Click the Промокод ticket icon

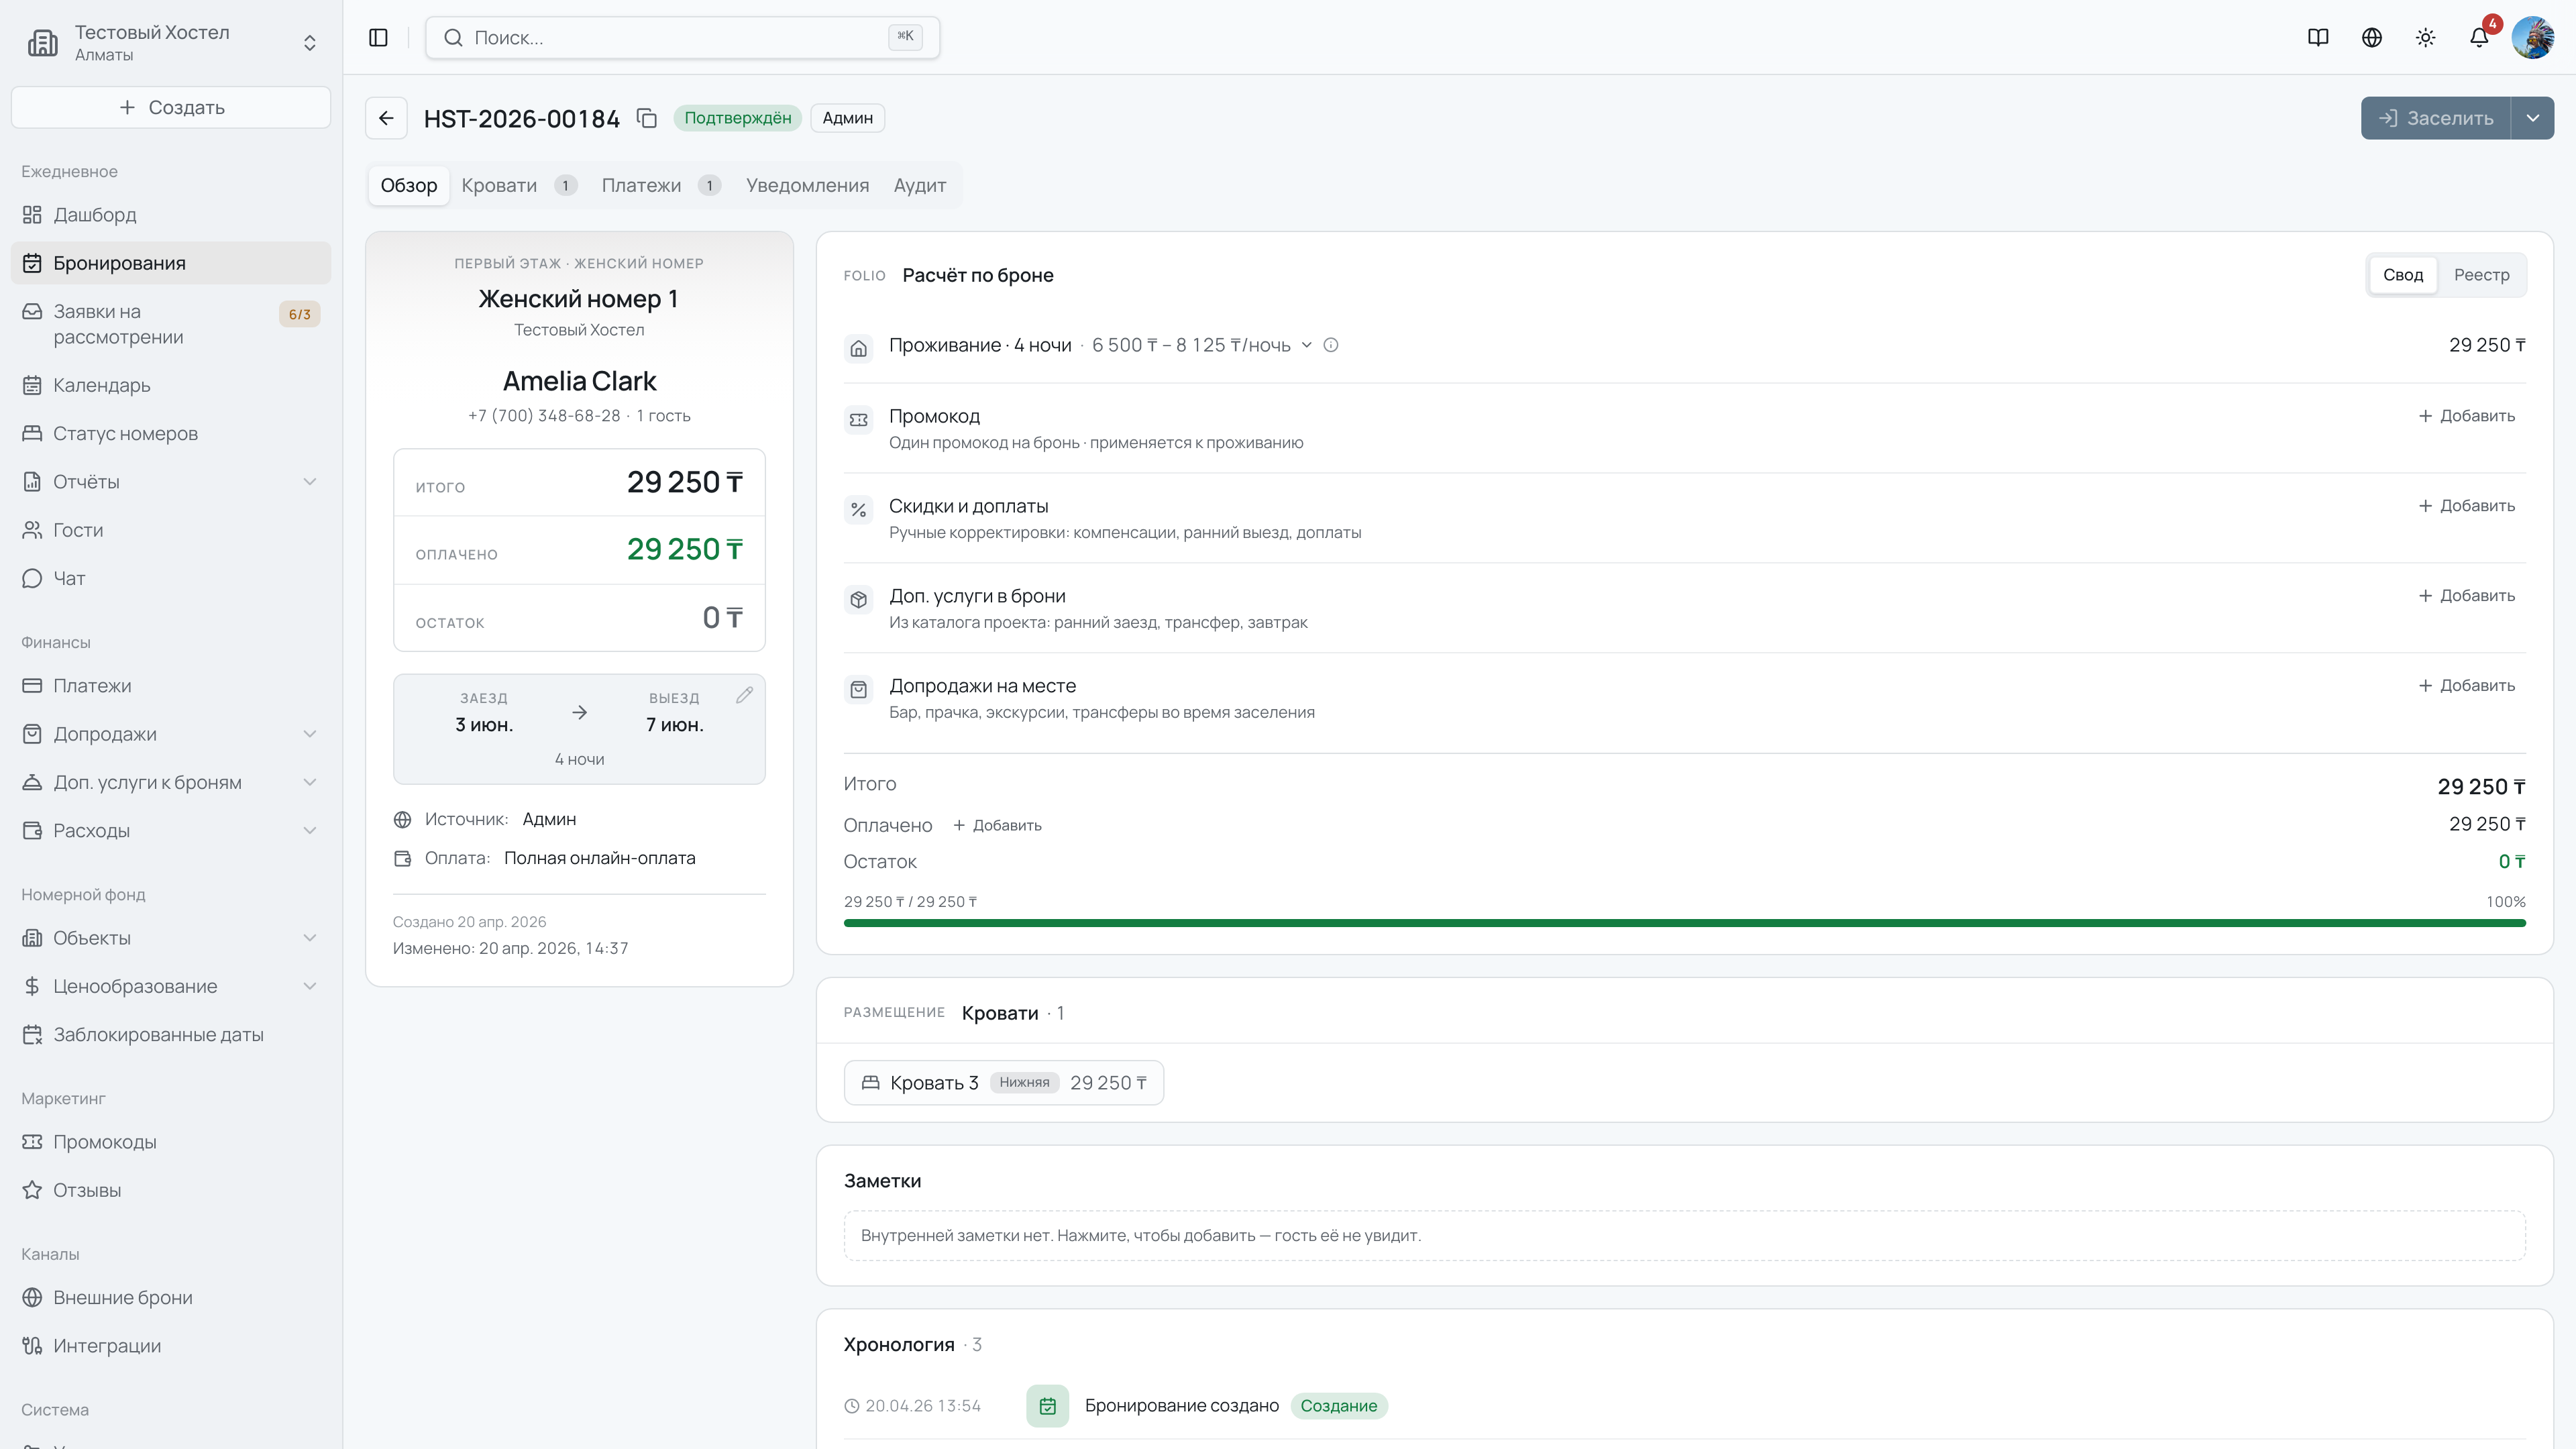coord(858,420)
